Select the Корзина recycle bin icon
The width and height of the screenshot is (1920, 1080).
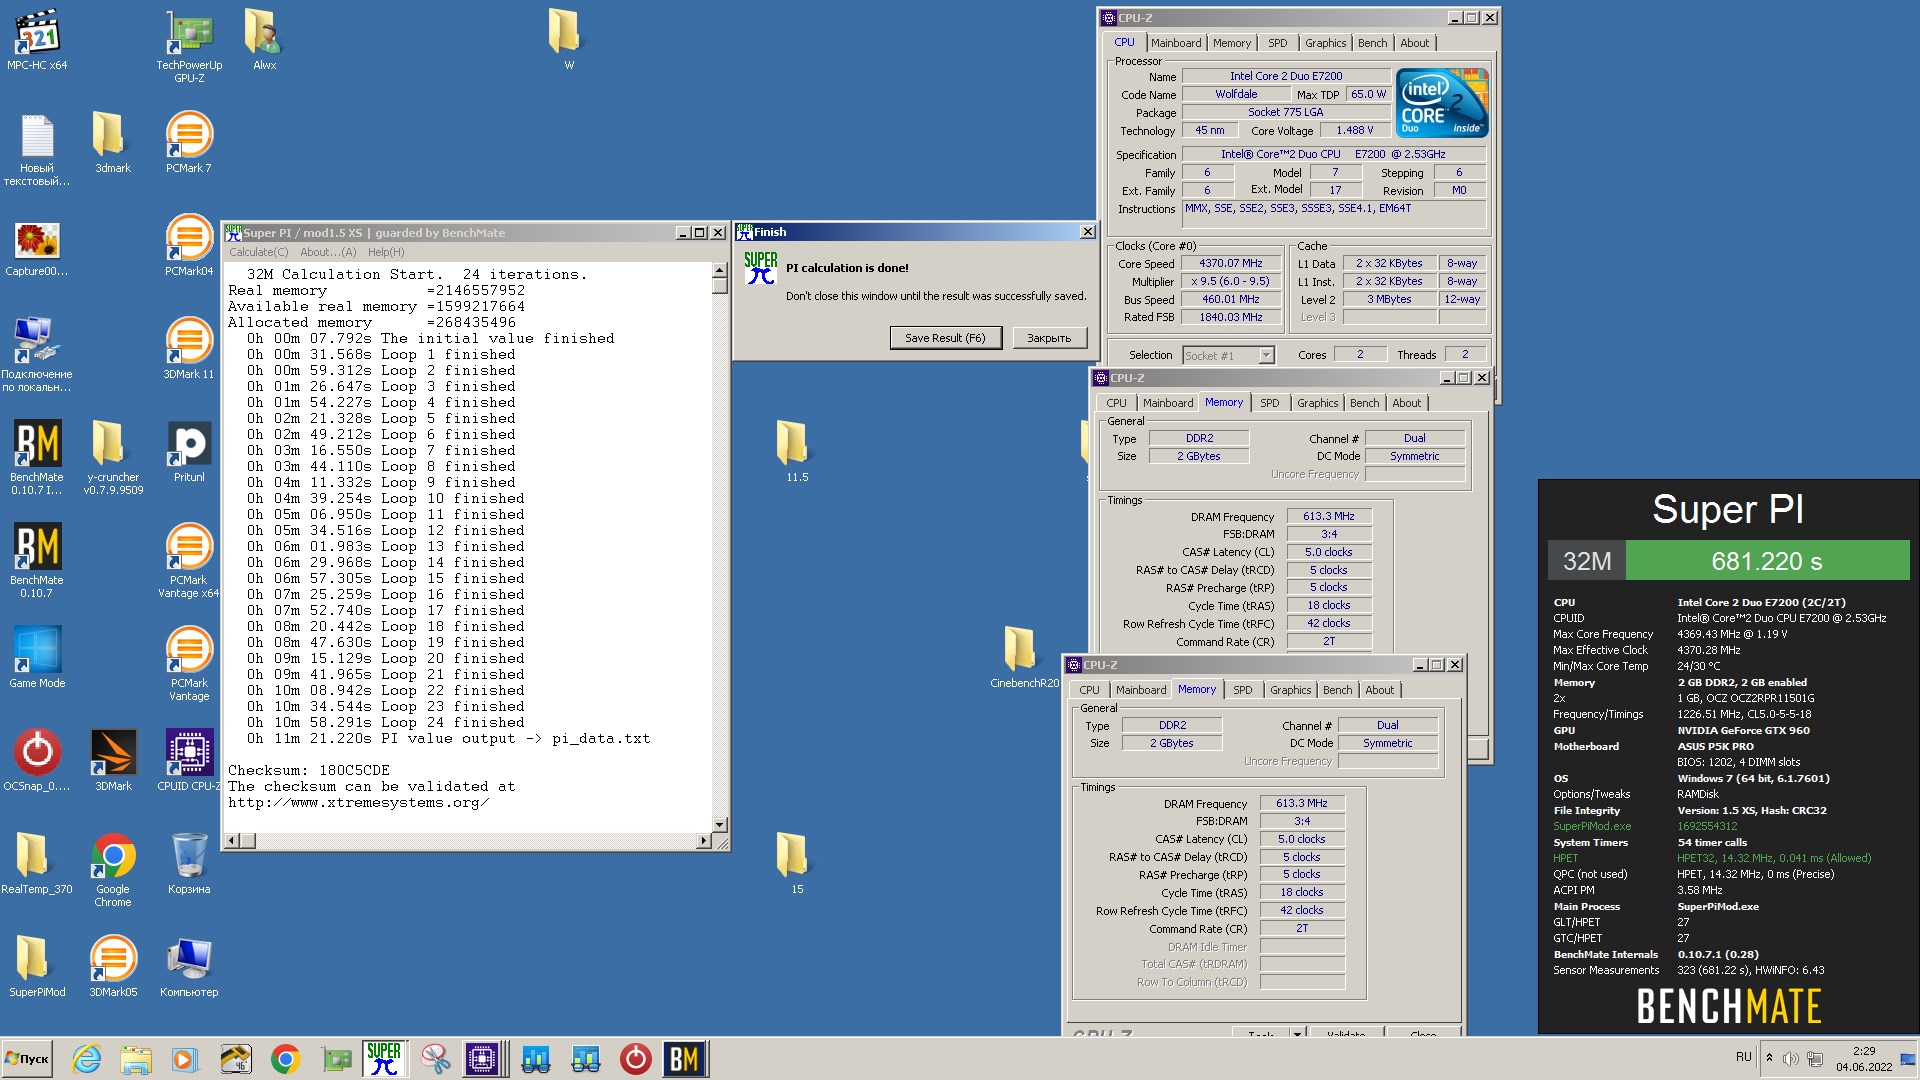pos(189,863)
